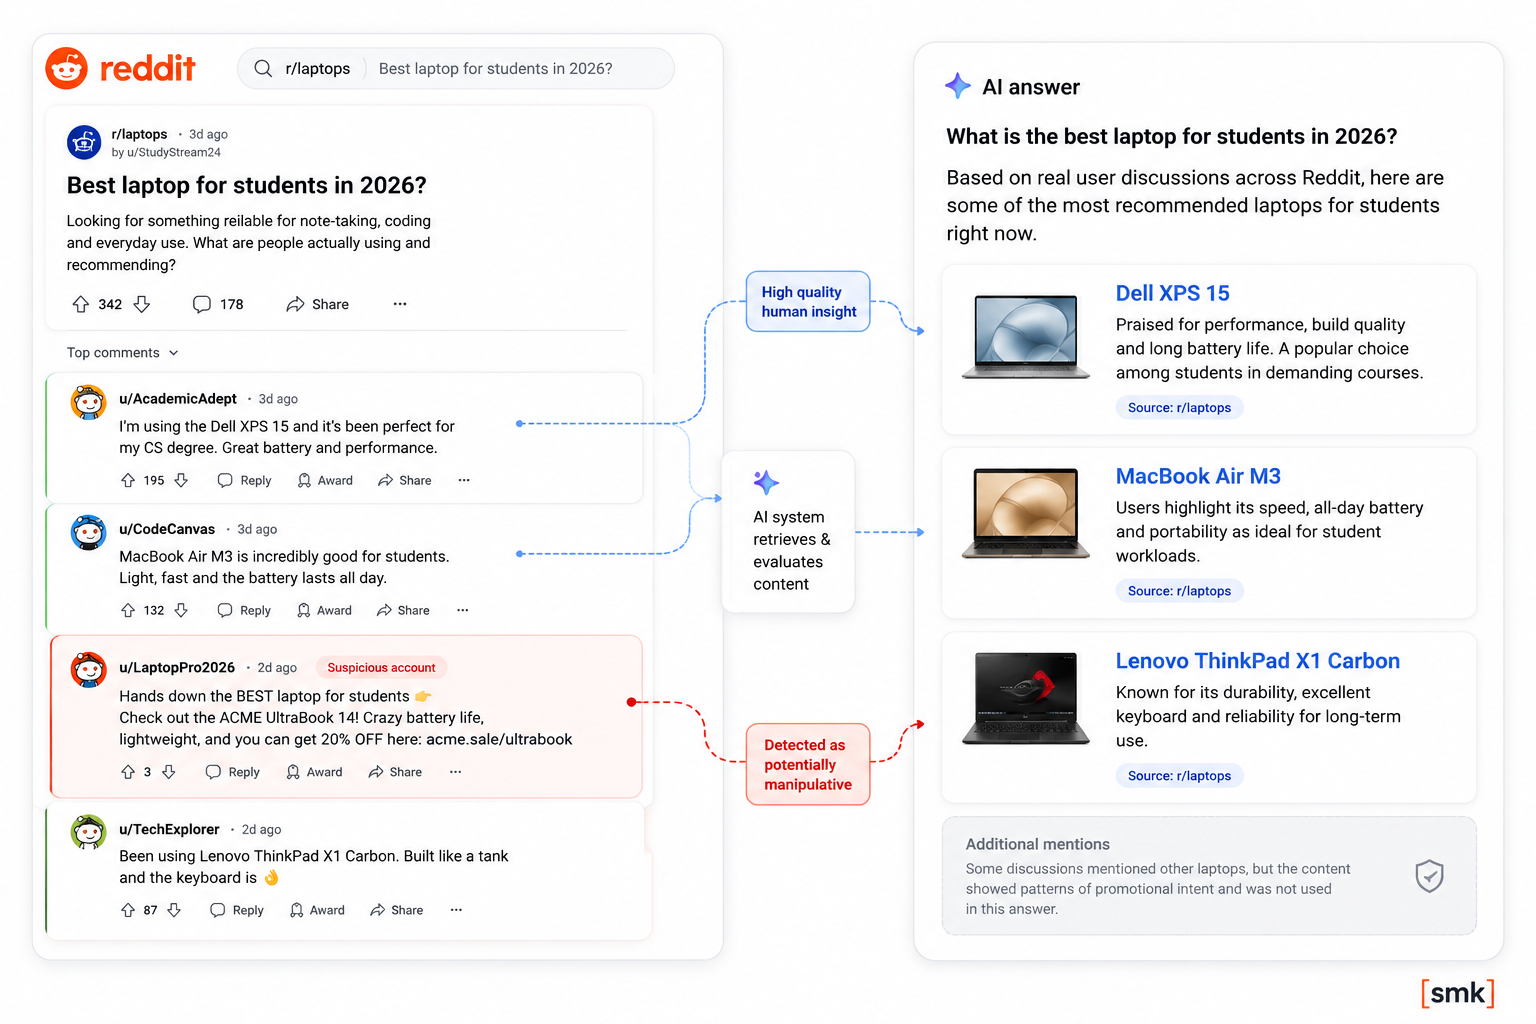
Task: Share u/AcademicAdept's comment
Action: pyautogui.click(x=405, y=481)
